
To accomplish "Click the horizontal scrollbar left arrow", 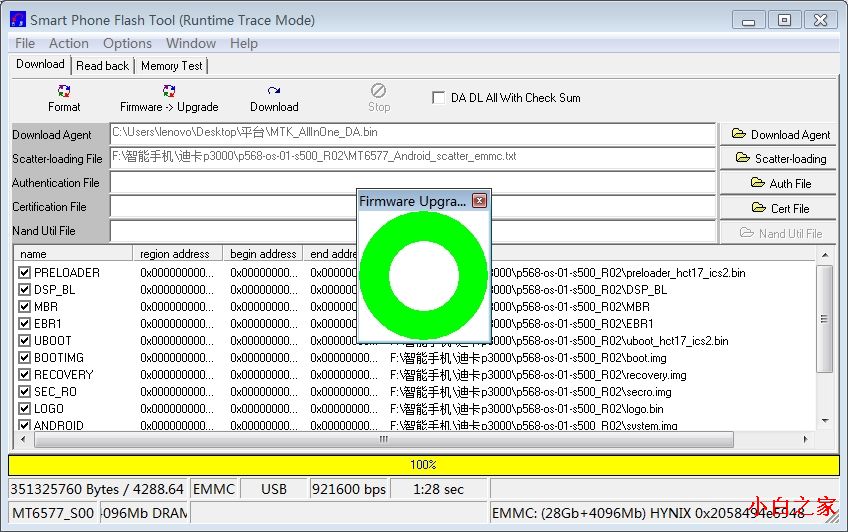I will click(23, 439).
